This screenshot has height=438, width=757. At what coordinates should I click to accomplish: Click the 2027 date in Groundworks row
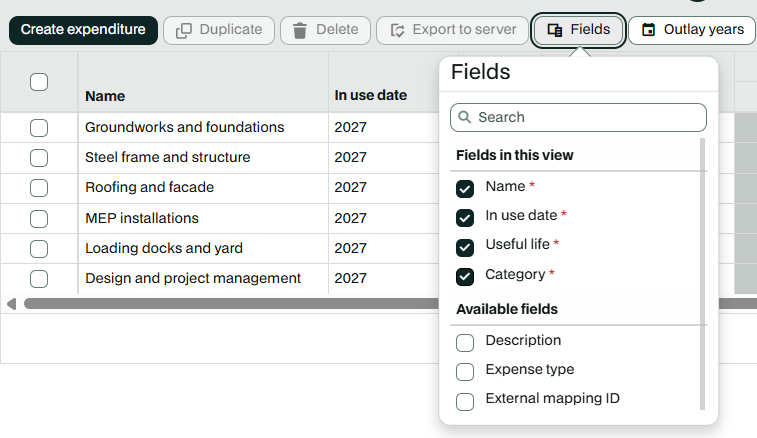click(x=350, y=127)
